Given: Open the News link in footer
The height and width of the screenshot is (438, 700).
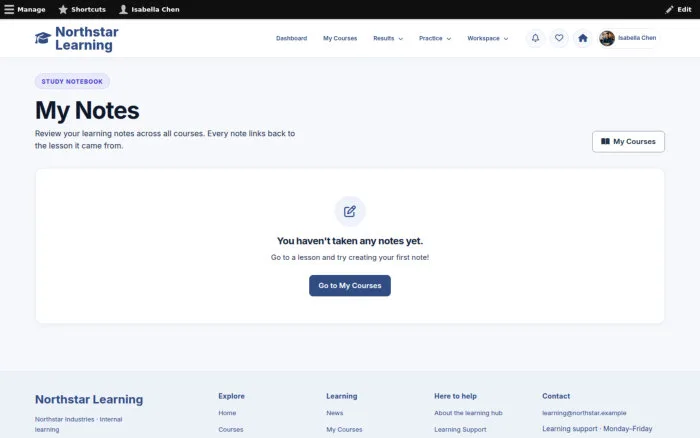Looking at the screenshot, I should pos(335,413).
